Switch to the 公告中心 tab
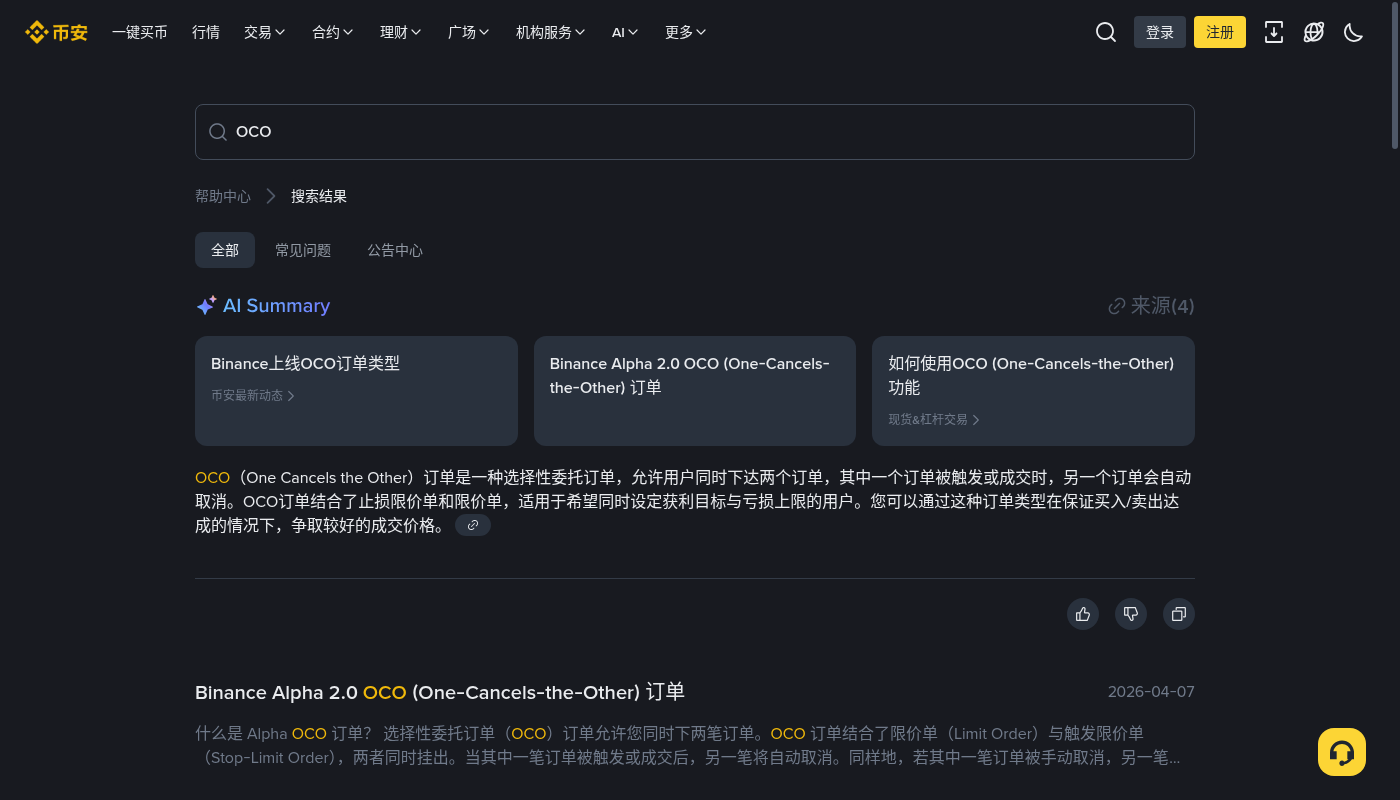This screenshot has height=800, width=1400. (x=395, y=250)
